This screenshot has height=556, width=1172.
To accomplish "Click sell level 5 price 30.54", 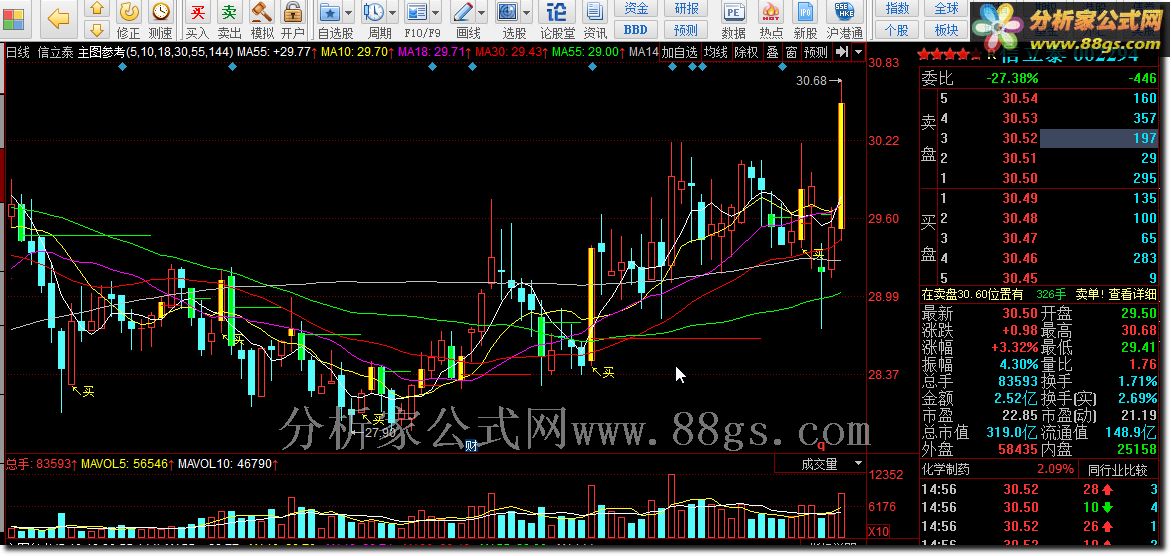I will [x=1020, y=98].
